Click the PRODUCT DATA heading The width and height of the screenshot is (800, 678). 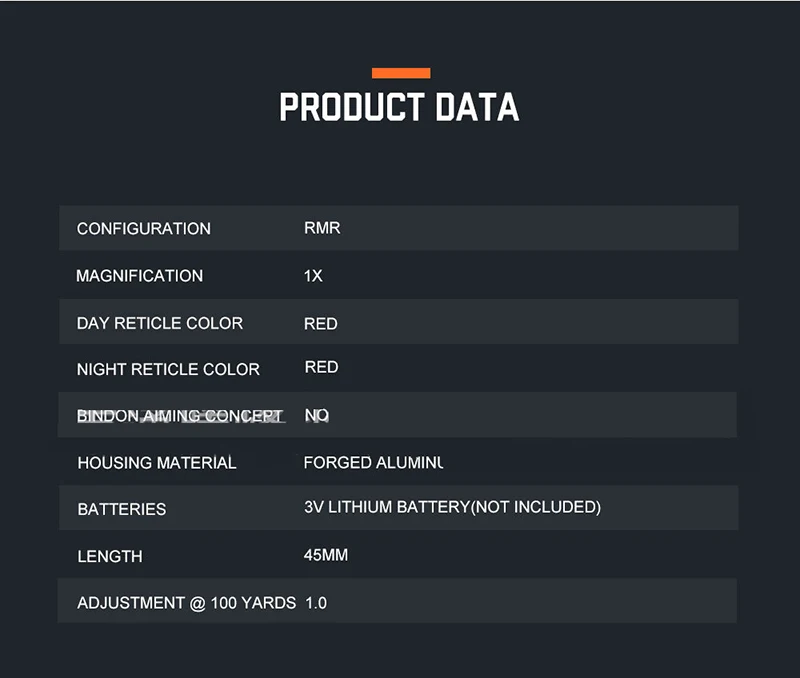(x=399, y=107)
